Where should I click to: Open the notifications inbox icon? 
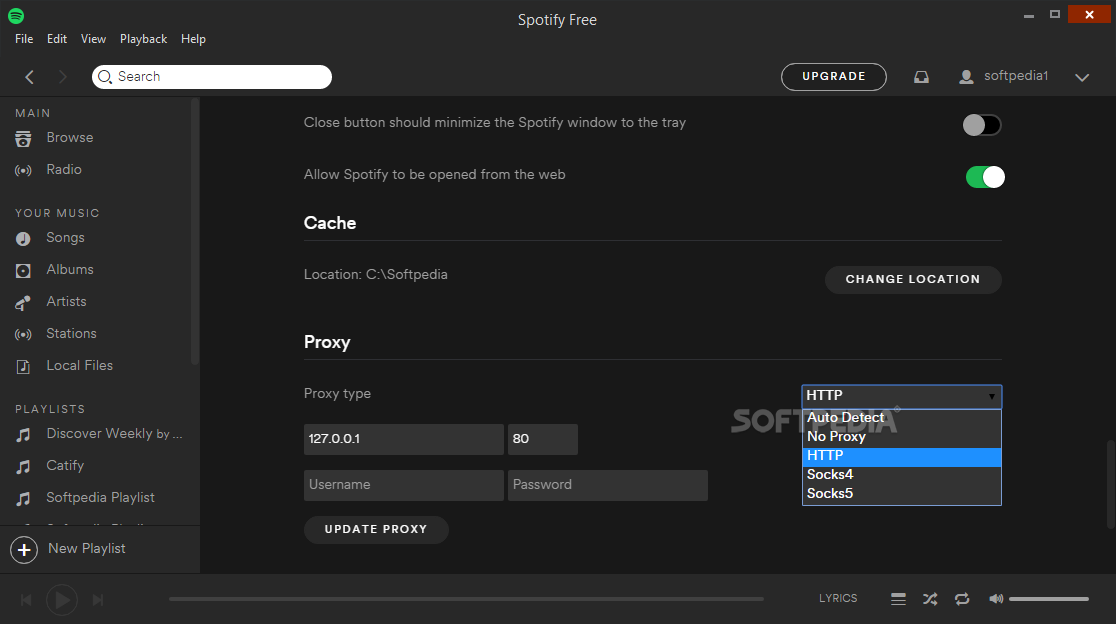[x=921, y=77]
